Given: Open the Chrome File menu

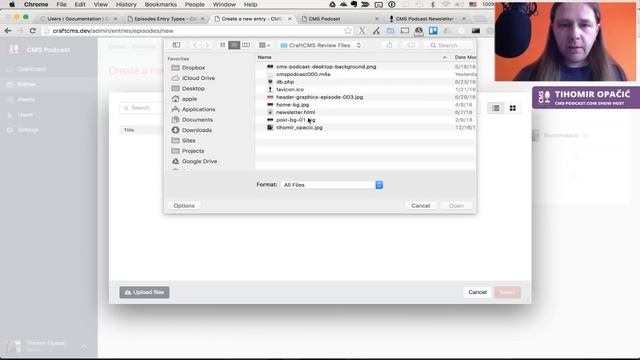Looking at the screenshot, I should 61,4.
